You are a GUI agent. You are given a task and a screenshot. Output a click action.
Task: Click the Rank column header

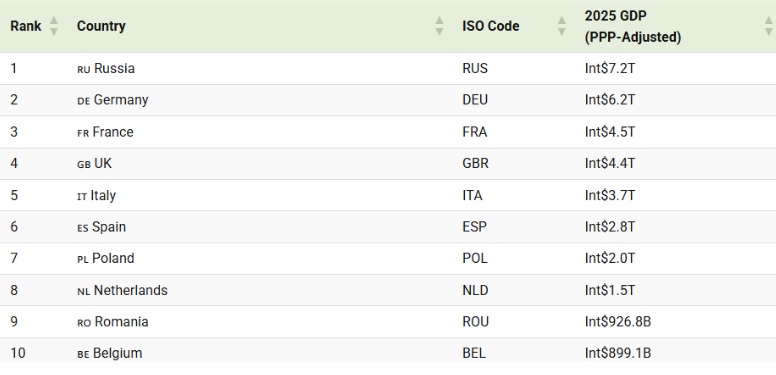coord(26,26)
